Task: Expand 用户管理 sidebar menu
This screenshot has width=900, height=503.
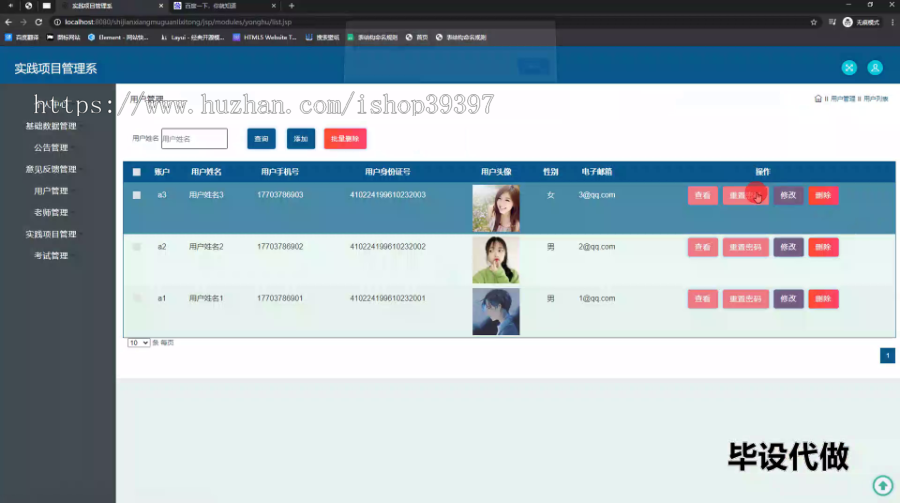Action: [x=51, y=191]
